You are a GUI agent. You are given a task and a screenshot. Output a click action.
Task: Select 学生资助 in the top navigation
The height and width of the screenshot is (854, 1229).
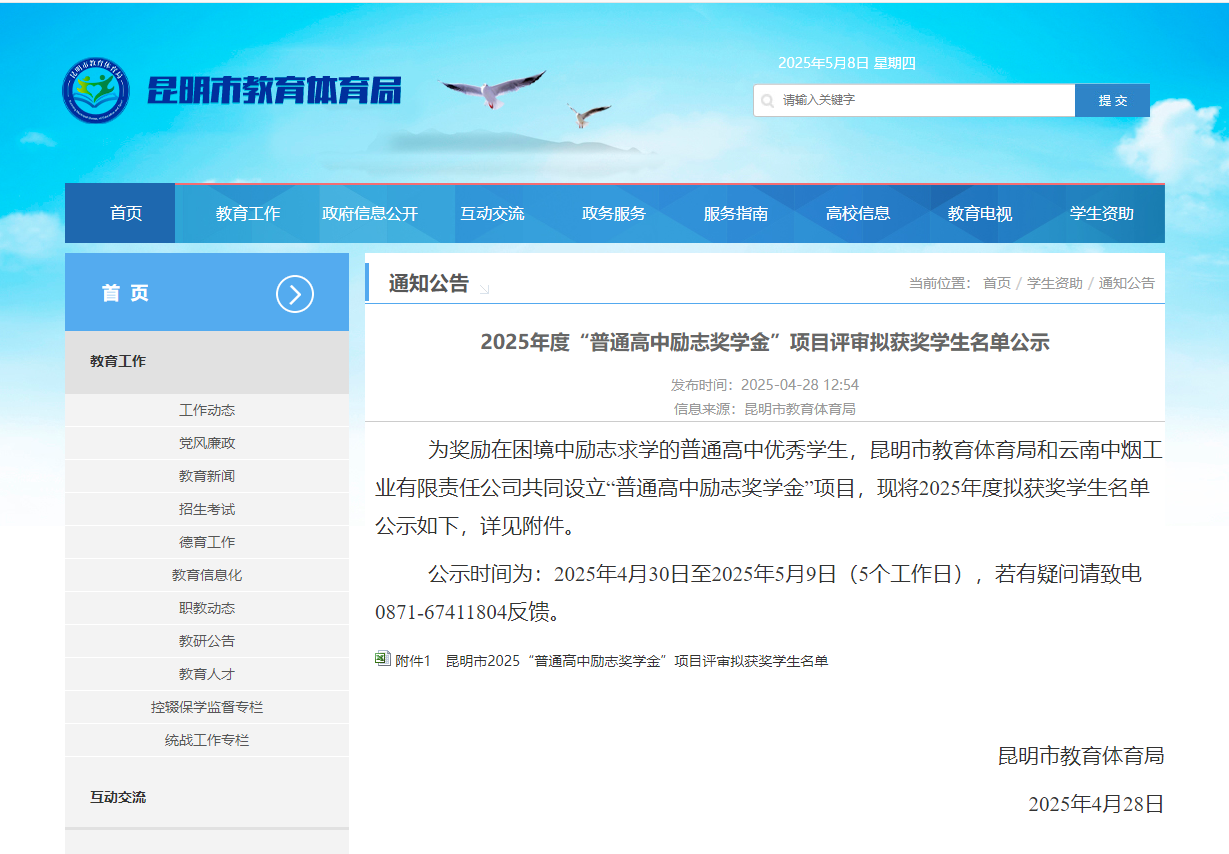[1101, 213]
